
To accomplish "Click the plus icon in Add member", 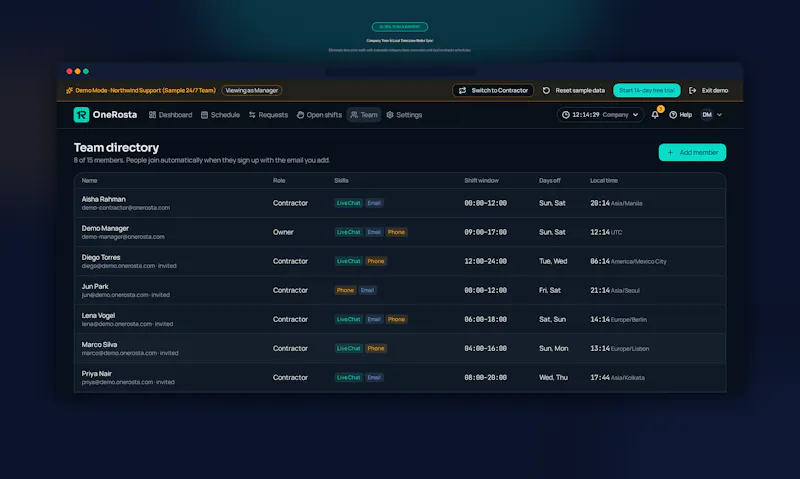I will click(x=670, y=153).
